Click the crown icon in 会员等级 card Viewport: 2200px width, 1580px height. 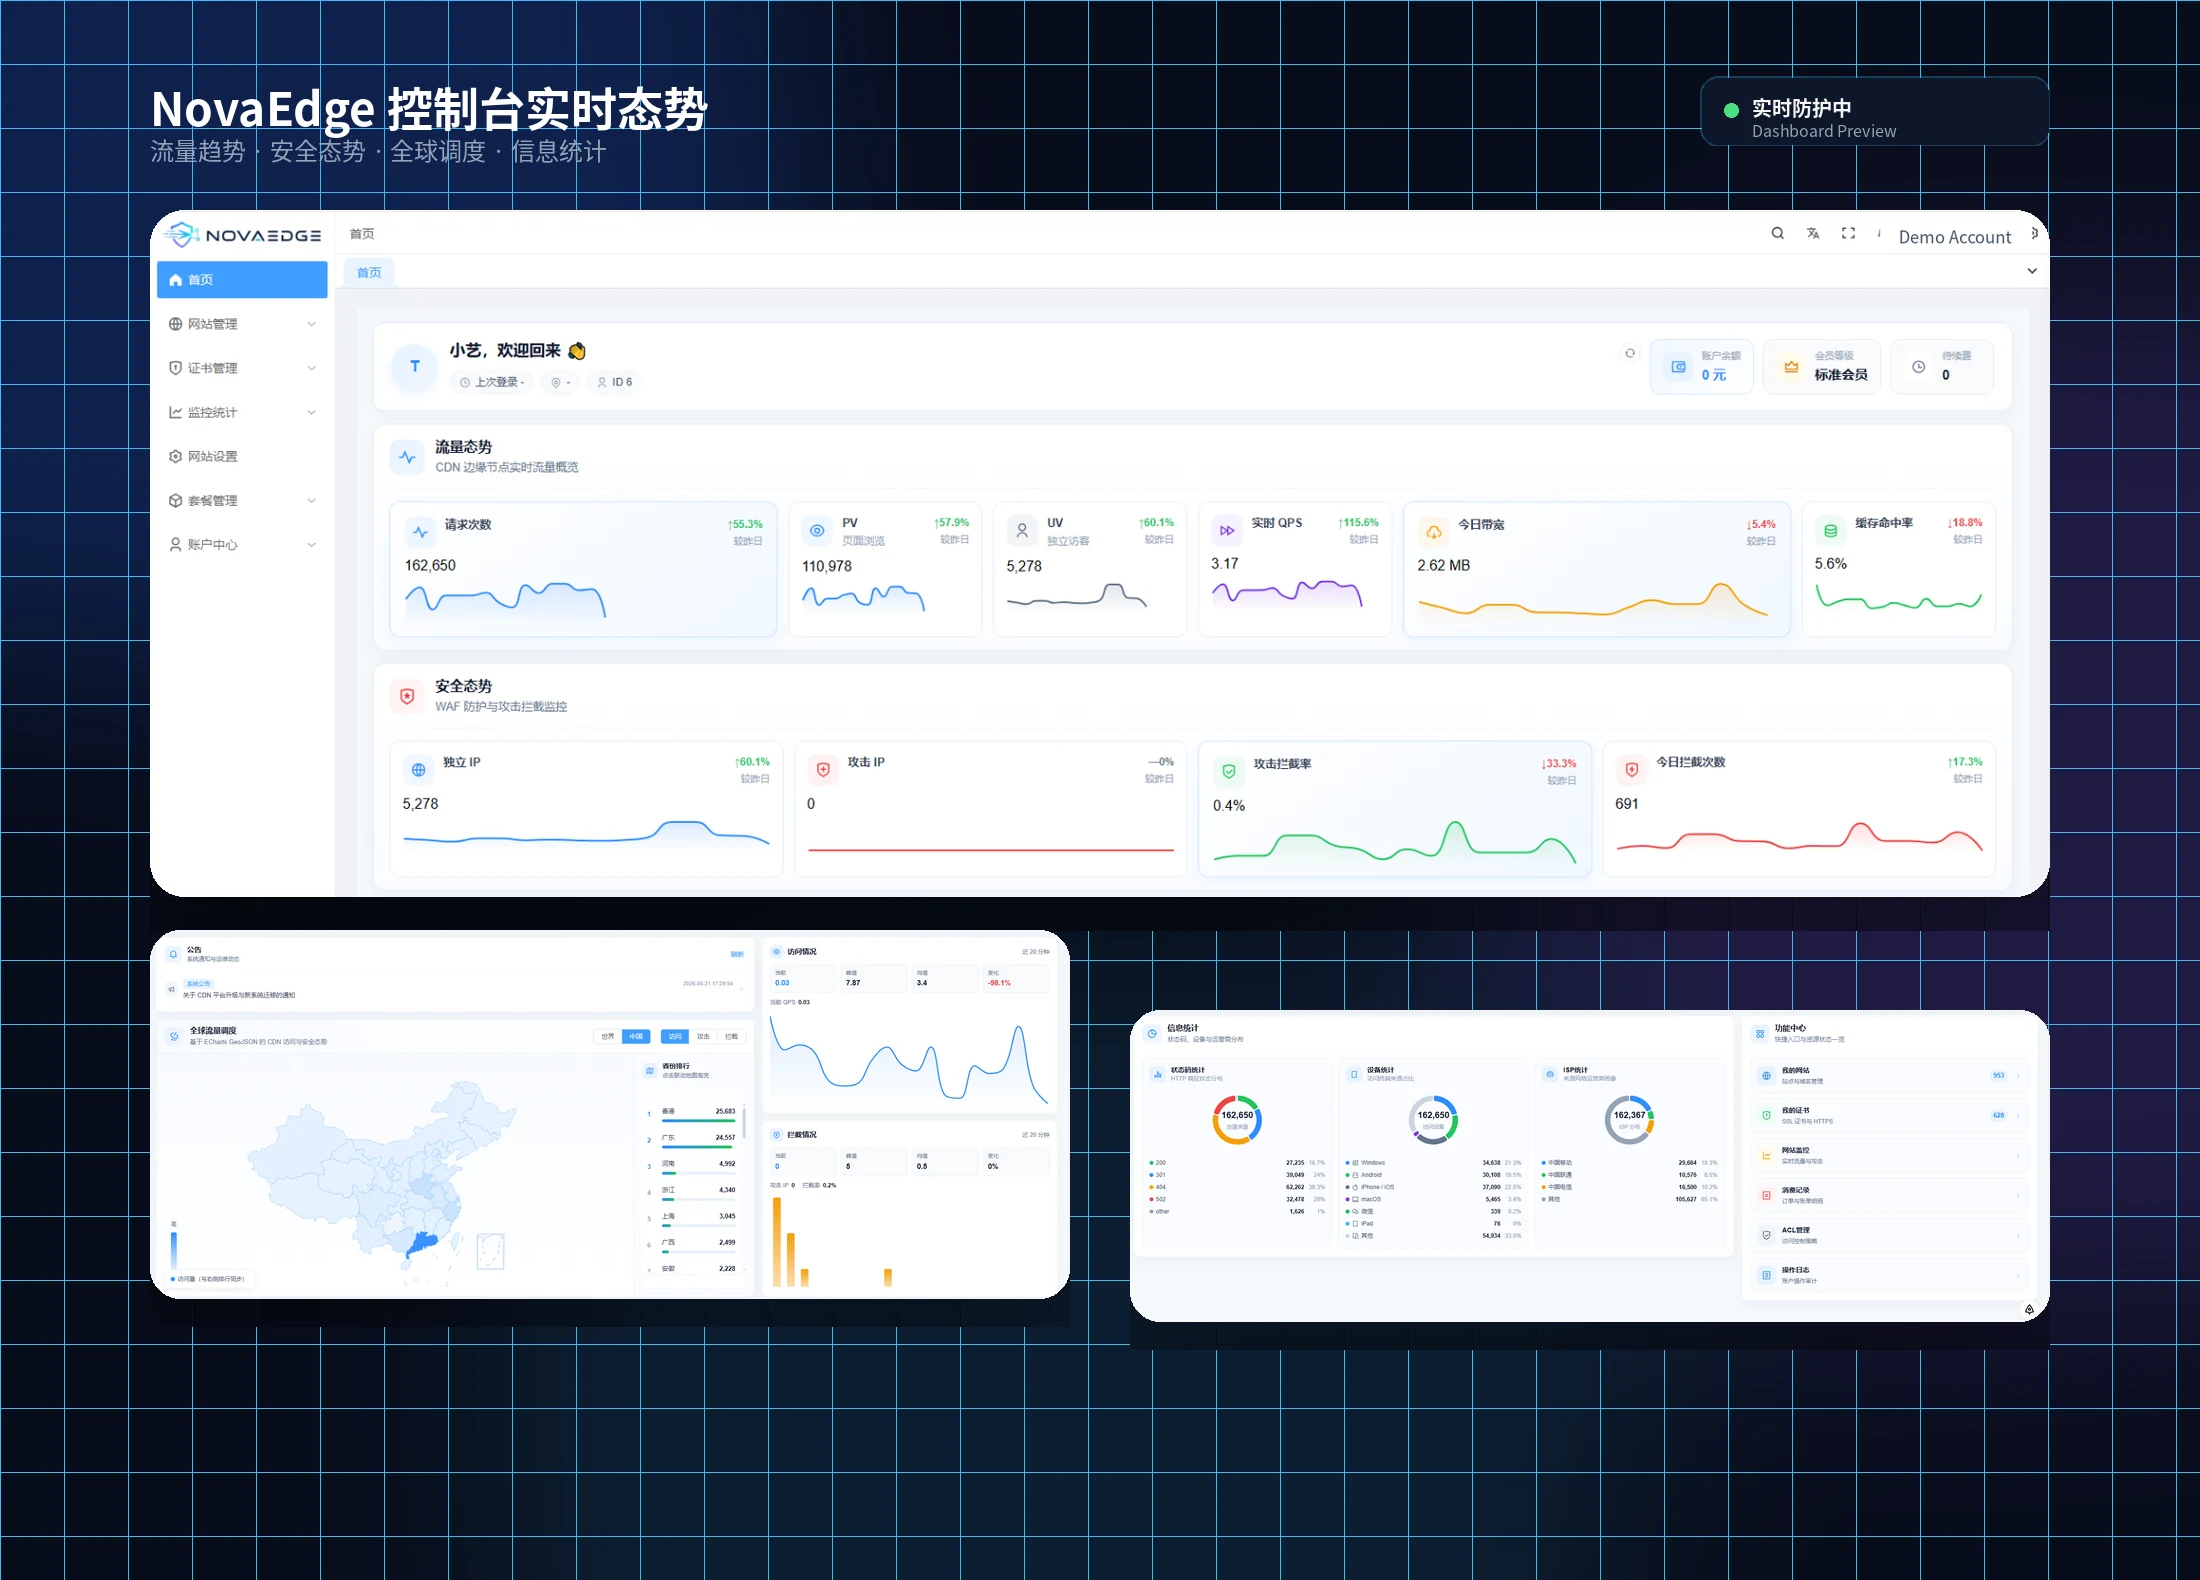pyautogui.click(x=1792, y=367)
